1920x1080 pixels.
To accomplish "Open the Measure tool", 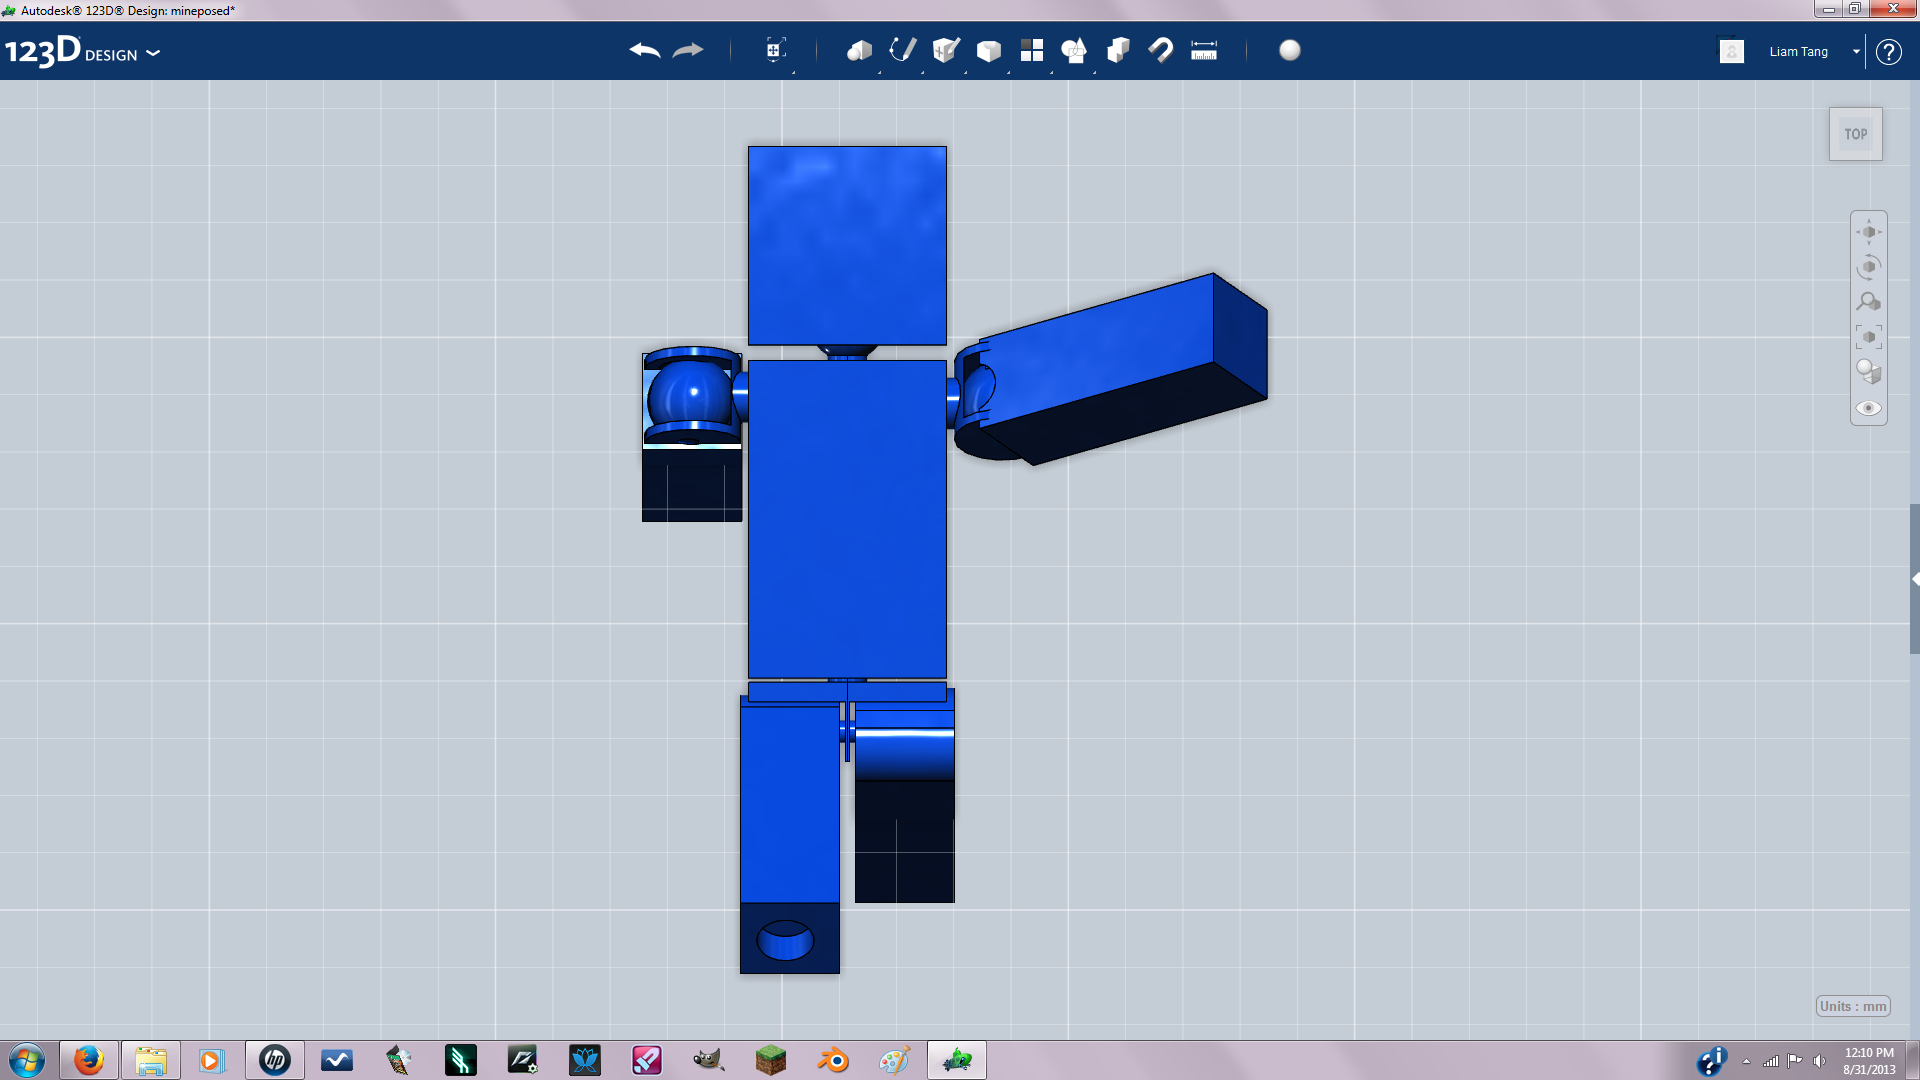I will pyautogui.click(x=1203, y=50).
